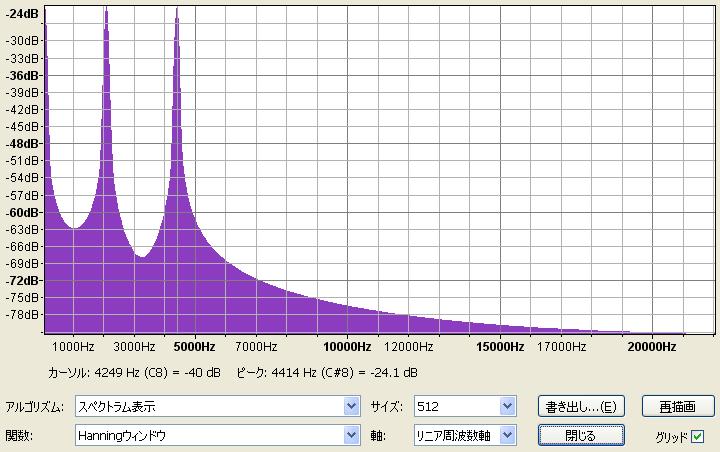The height and width of the screenshot is (452, 720).
Task: Close the dialog with the 閉じる button
Action: pos(581,435)
